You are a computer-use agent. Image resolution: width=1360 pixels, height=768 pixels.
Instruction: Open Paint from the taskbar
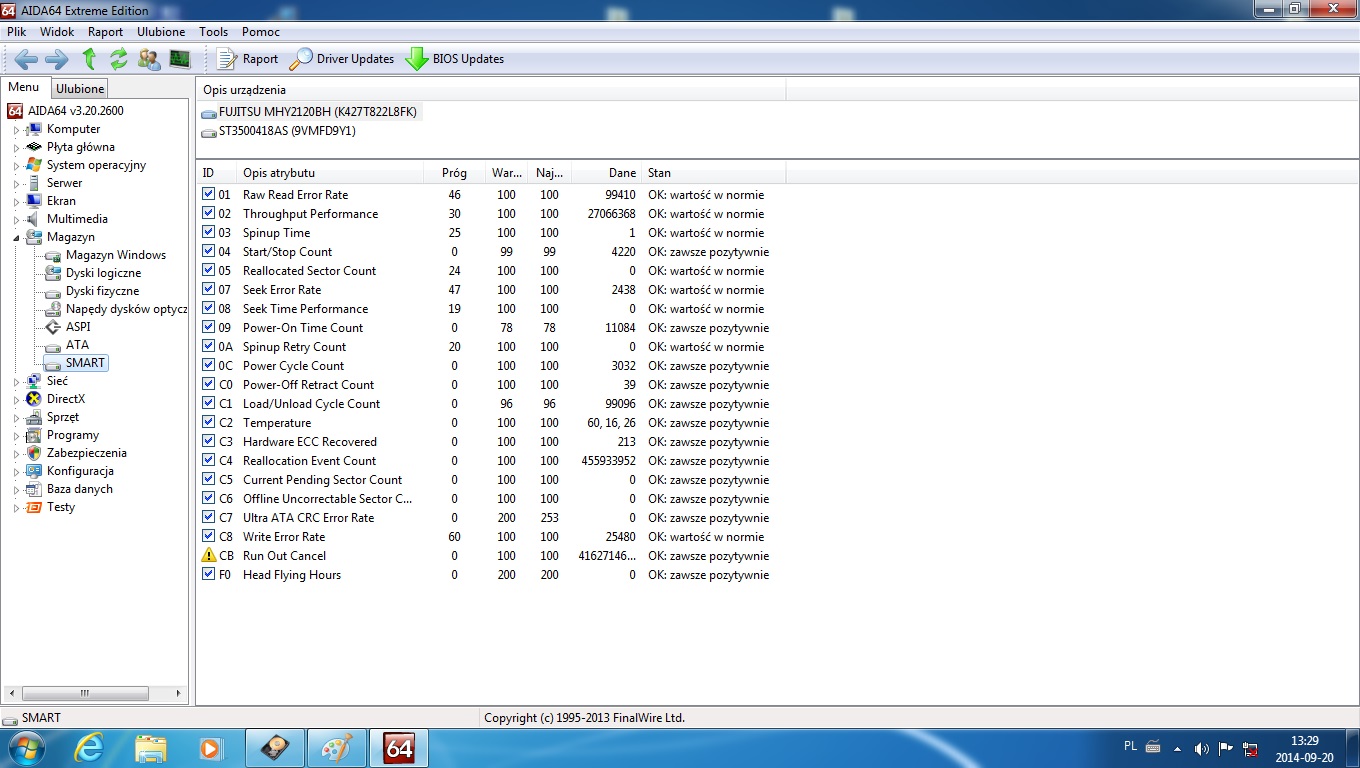(337, 748)
